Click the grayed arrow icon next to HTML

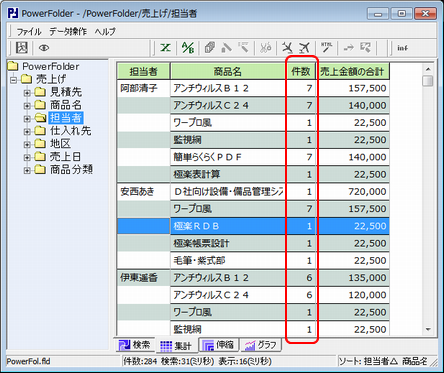pos(348,48)
